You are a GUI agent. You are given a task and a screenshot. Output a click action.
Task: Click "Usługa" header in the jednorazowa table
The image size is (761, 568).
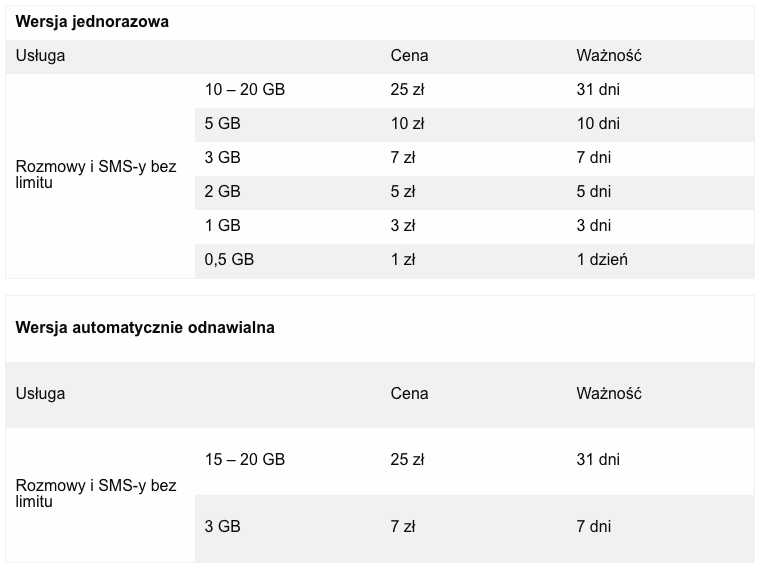pos(41,56)
